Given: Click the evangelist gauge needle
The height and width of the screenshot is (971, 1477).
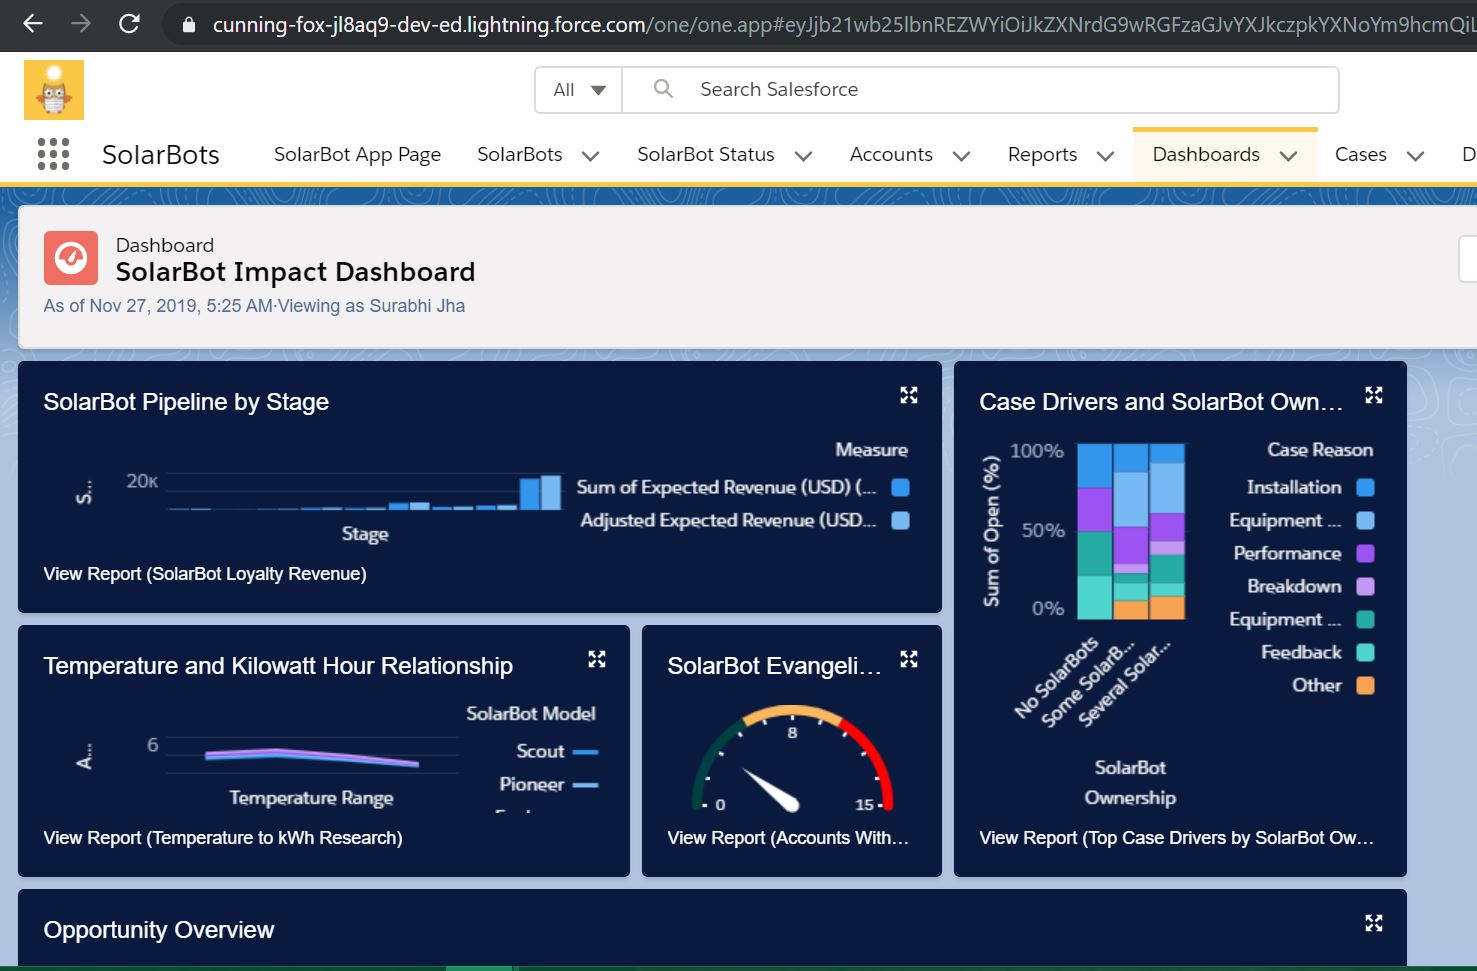Looking at the screenshot, I should click(771, 790).
